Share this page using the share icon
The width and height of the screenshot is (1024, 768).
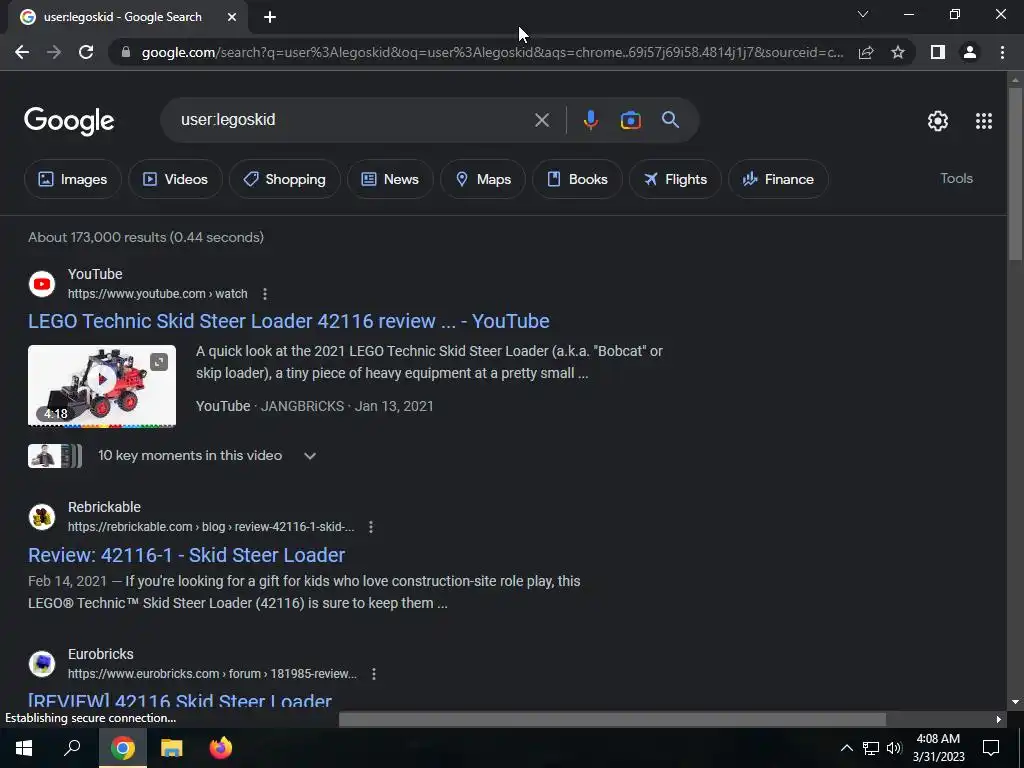pos(866,52)
